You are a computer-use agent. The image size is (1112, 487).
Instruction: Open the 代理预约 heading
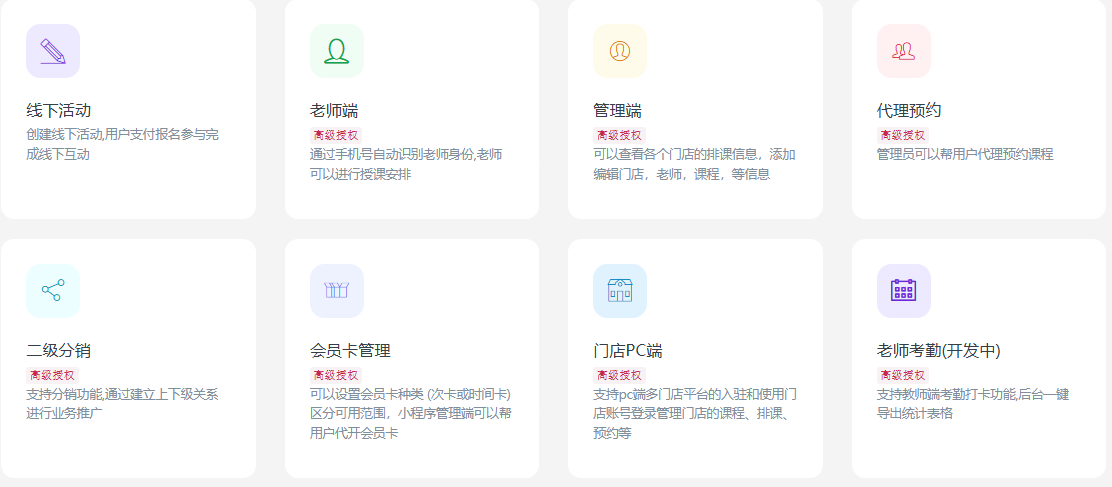click(909, 110)
